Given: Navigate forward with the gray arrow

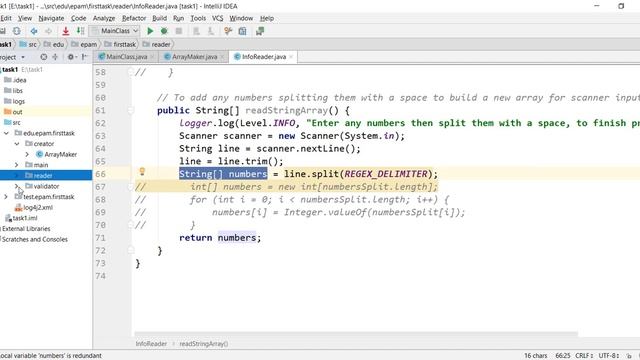Looking at the screenshot, I should [x=48, y=31].
